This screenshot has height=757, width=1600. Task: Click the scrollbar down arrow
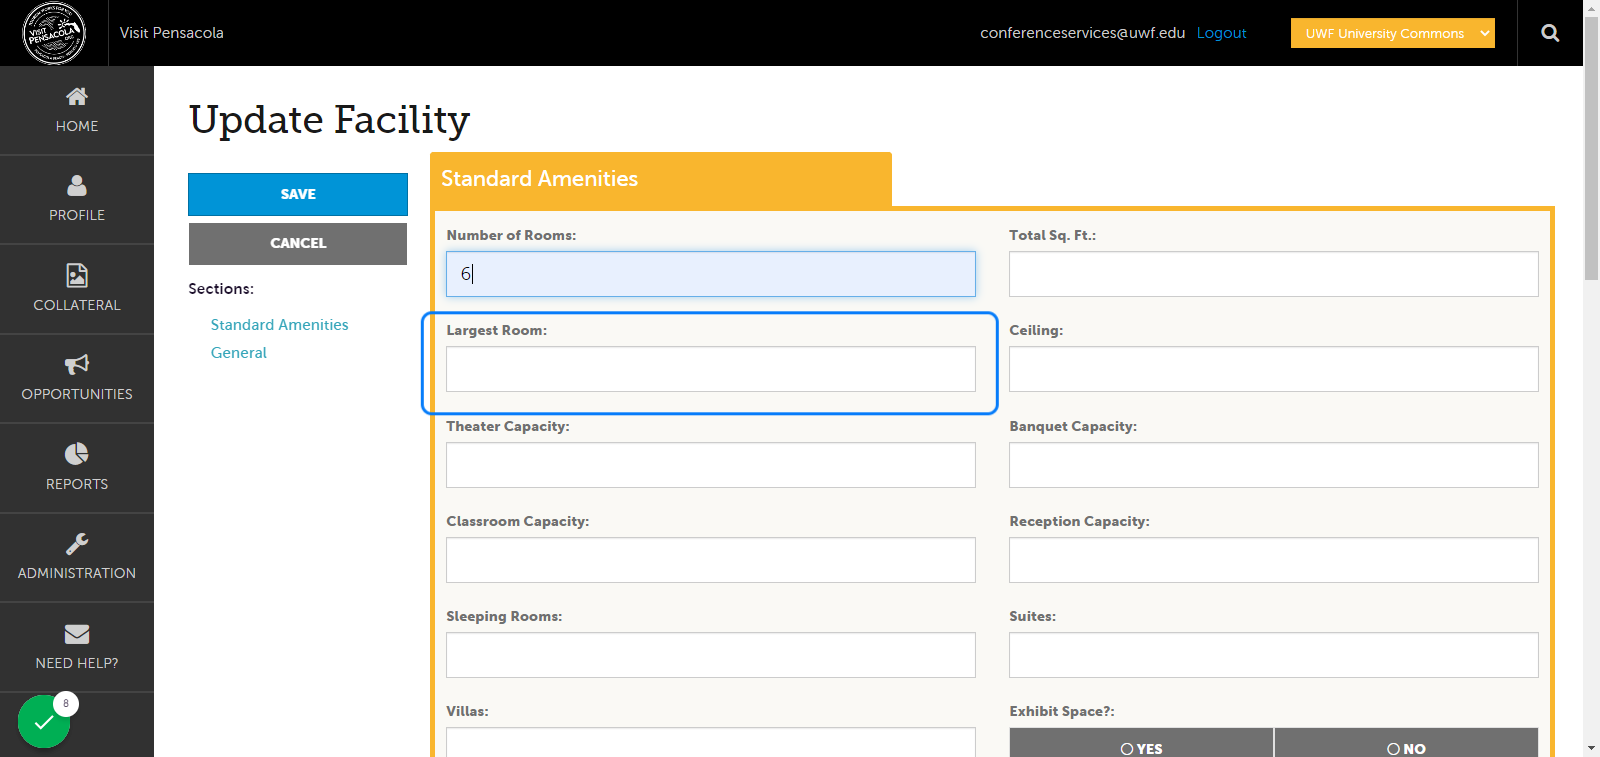pyautogui.click(x=1591, y=748)
